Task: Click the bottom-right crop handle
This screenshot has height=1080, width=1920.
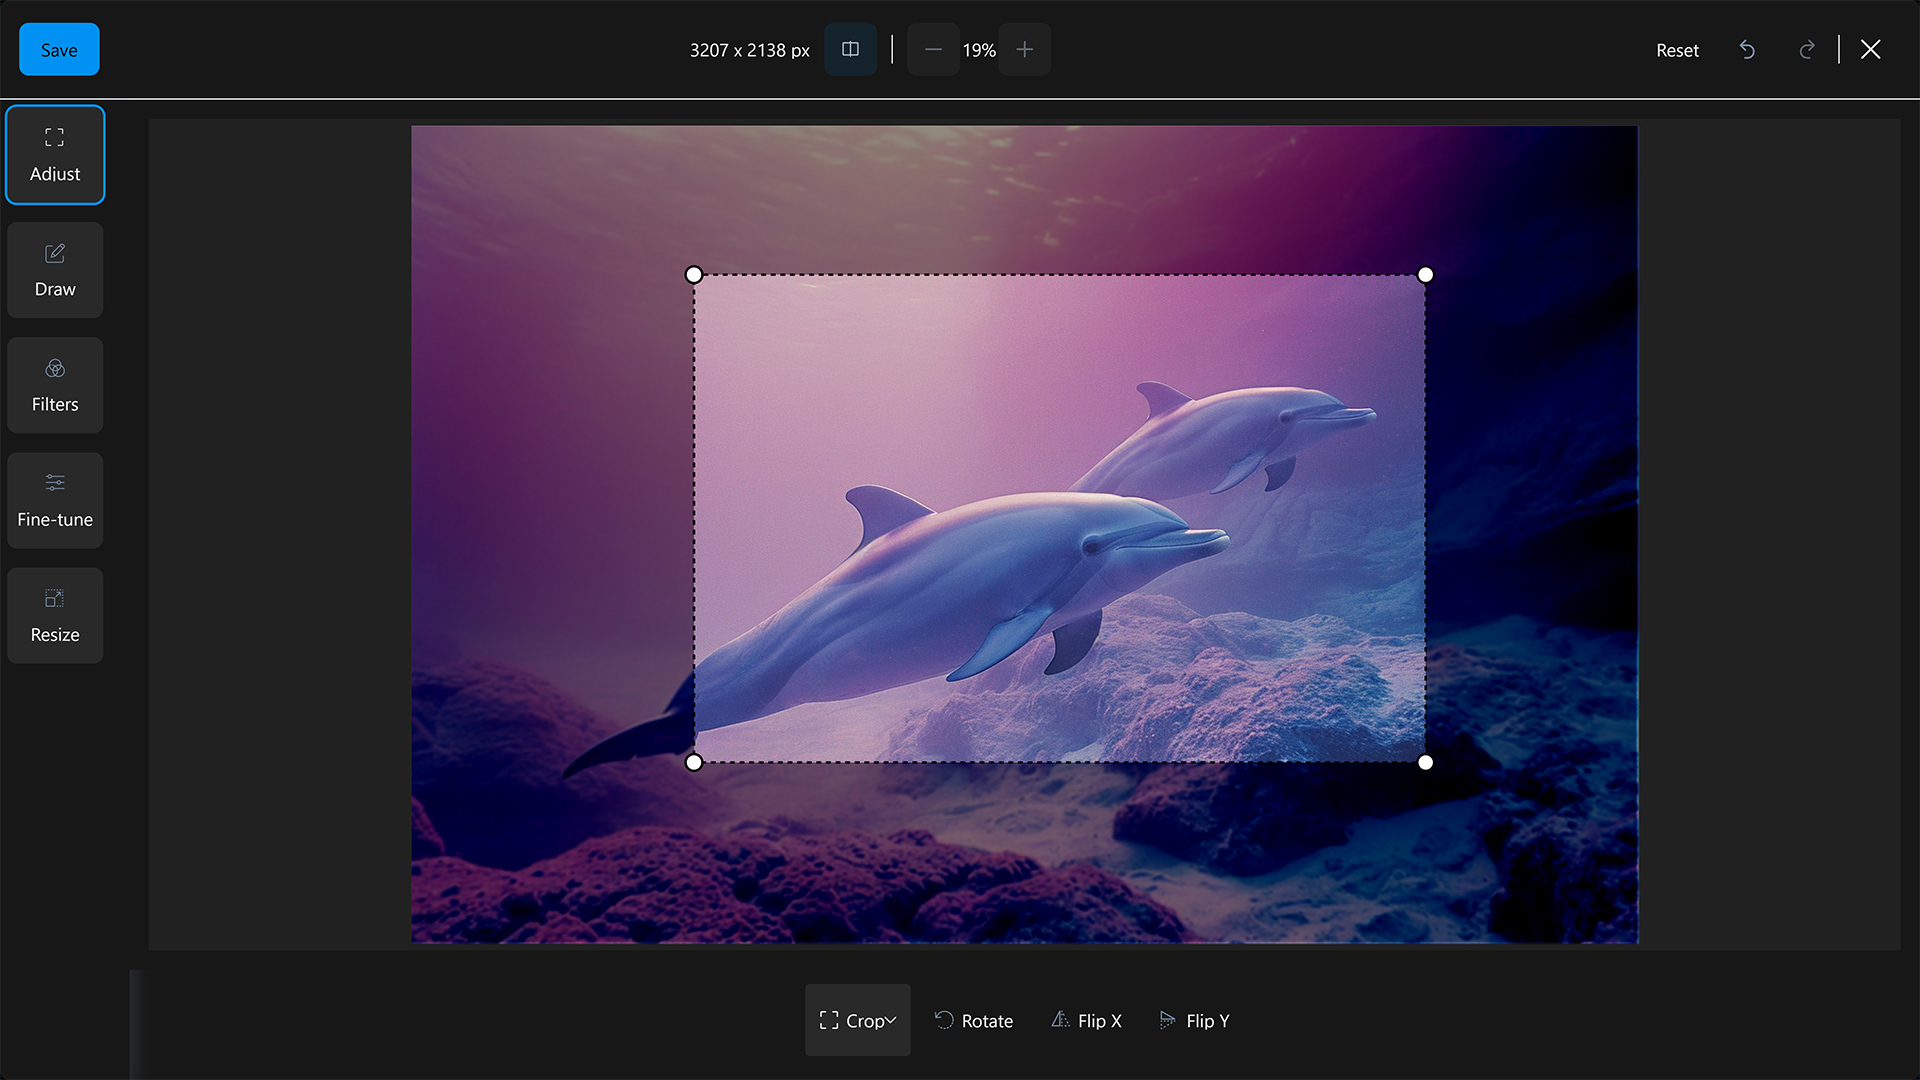Action: [1425, 762]
